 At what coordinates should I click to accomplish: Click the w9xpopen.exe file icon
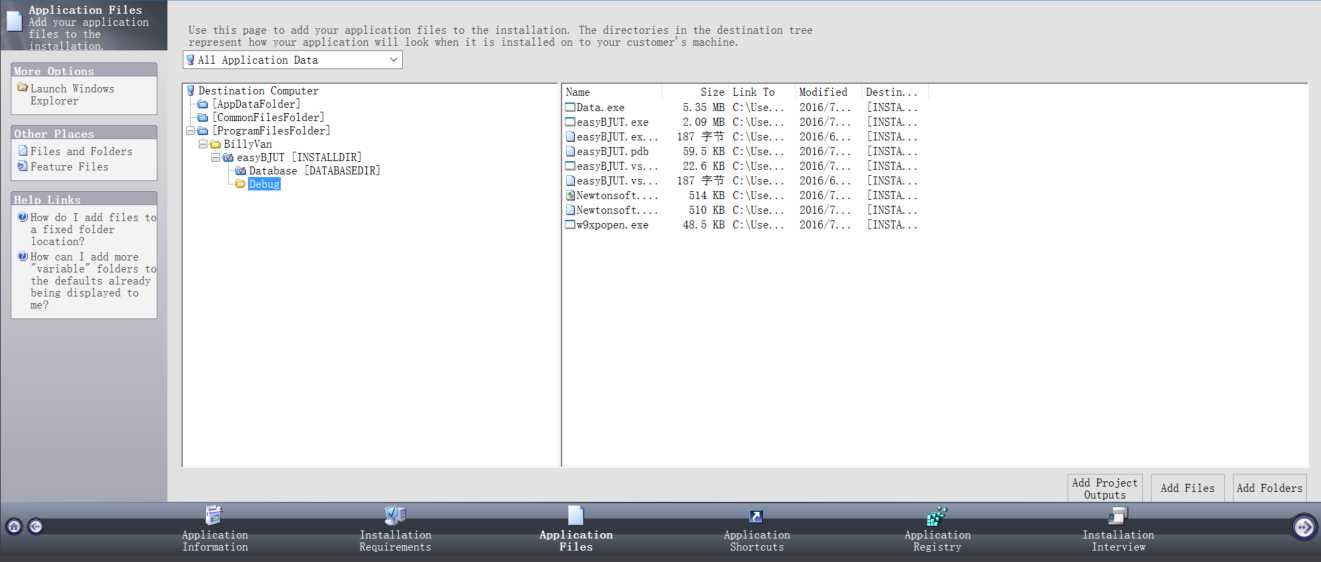click(570, 225)
